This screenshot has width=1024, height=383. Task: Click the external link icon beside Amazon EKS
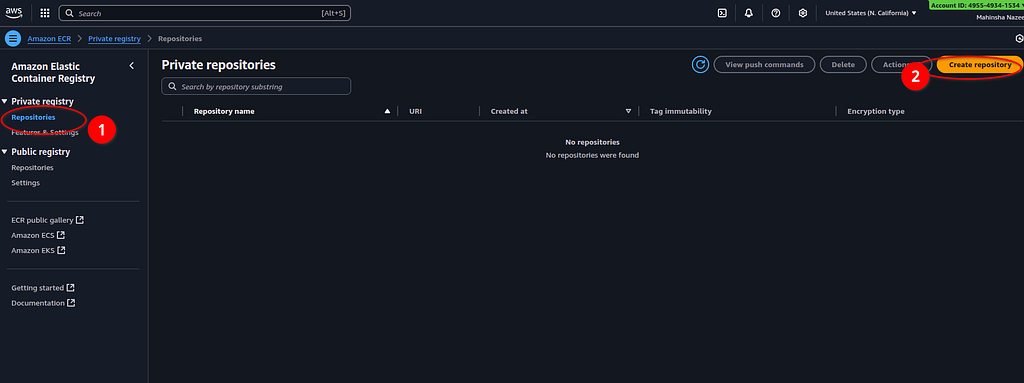61,250
